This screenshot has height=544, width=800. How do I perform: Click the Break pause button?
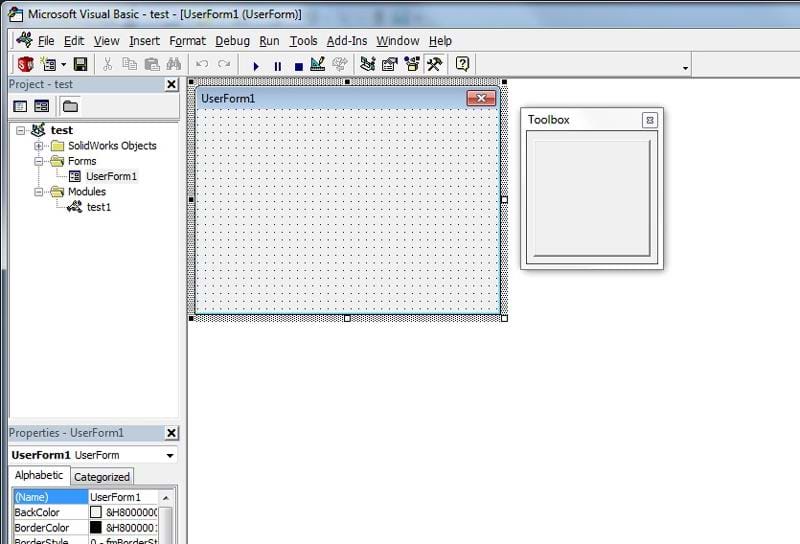pyautogui.click(x=278, y=66)
